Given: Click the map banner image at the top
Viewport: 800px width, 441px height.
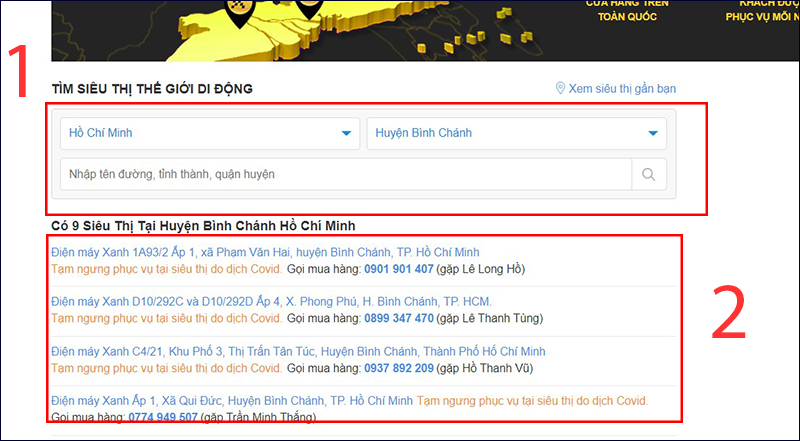Looking at the screenshot, I should click(x=426, y=31).
